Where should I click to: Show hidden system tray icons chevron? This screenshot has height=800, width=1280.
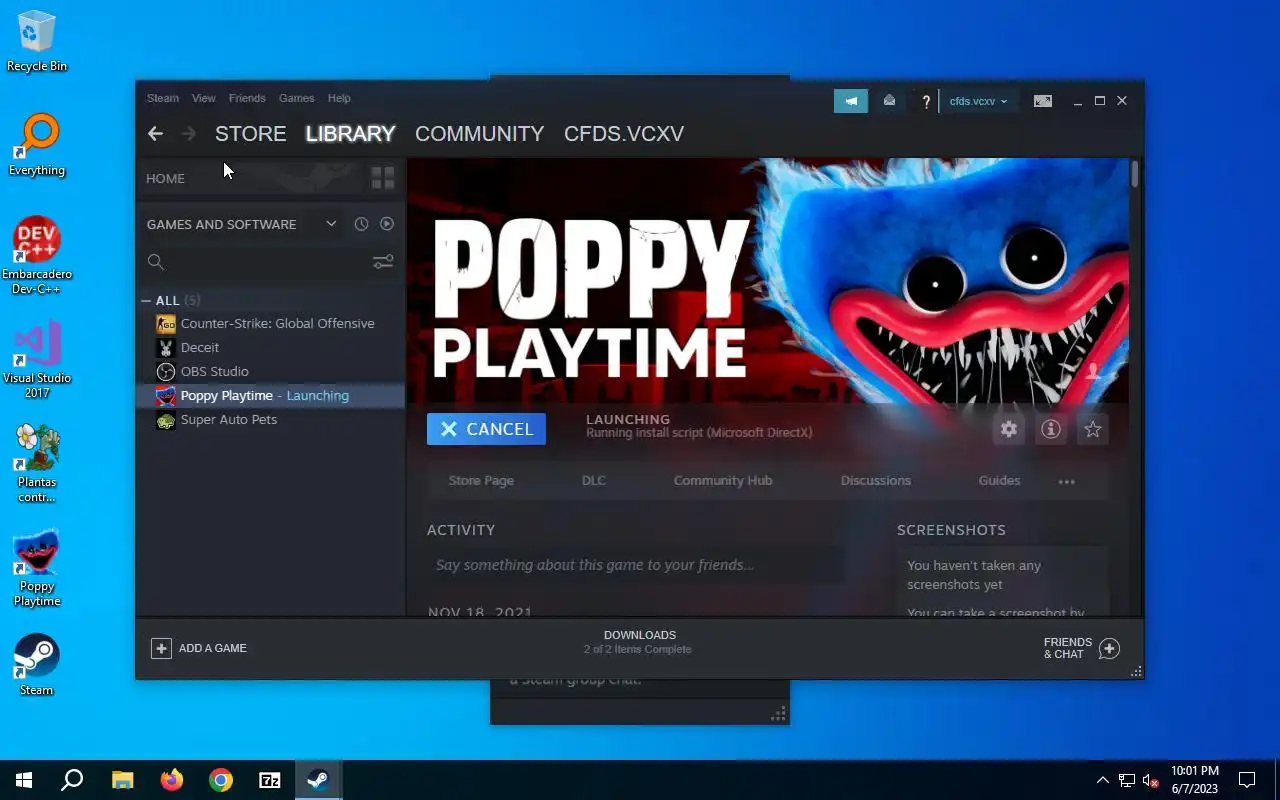(x=1102, y=780)
